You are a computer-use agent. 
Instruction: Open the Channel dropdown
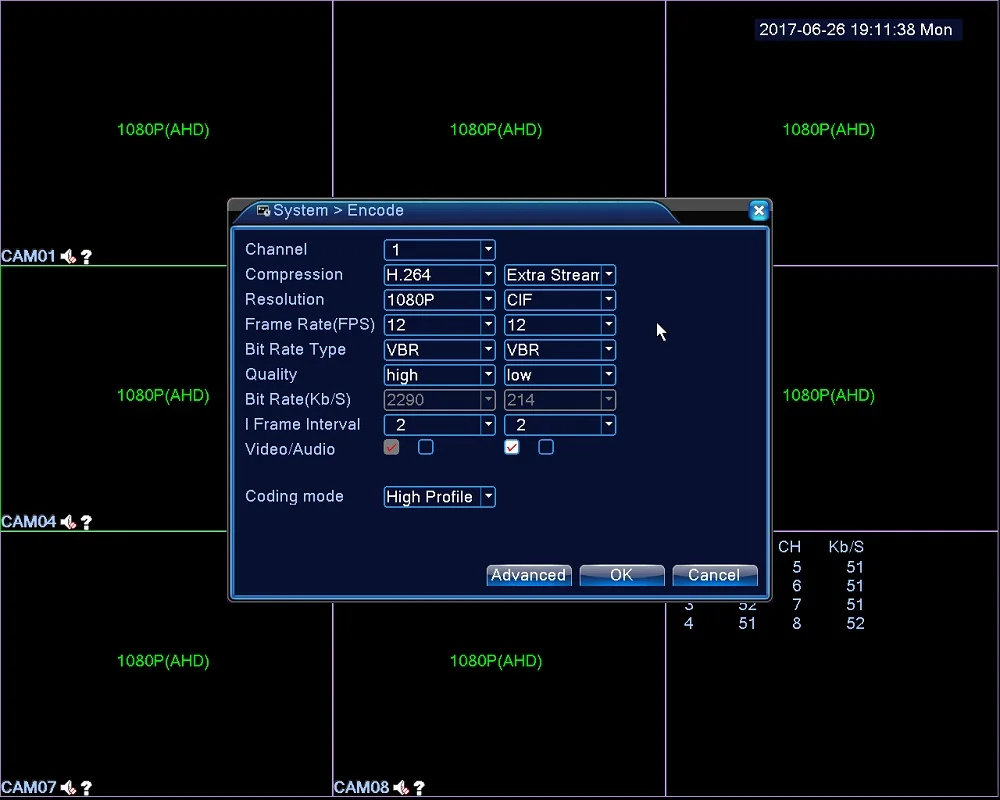(x=439, y=249)
